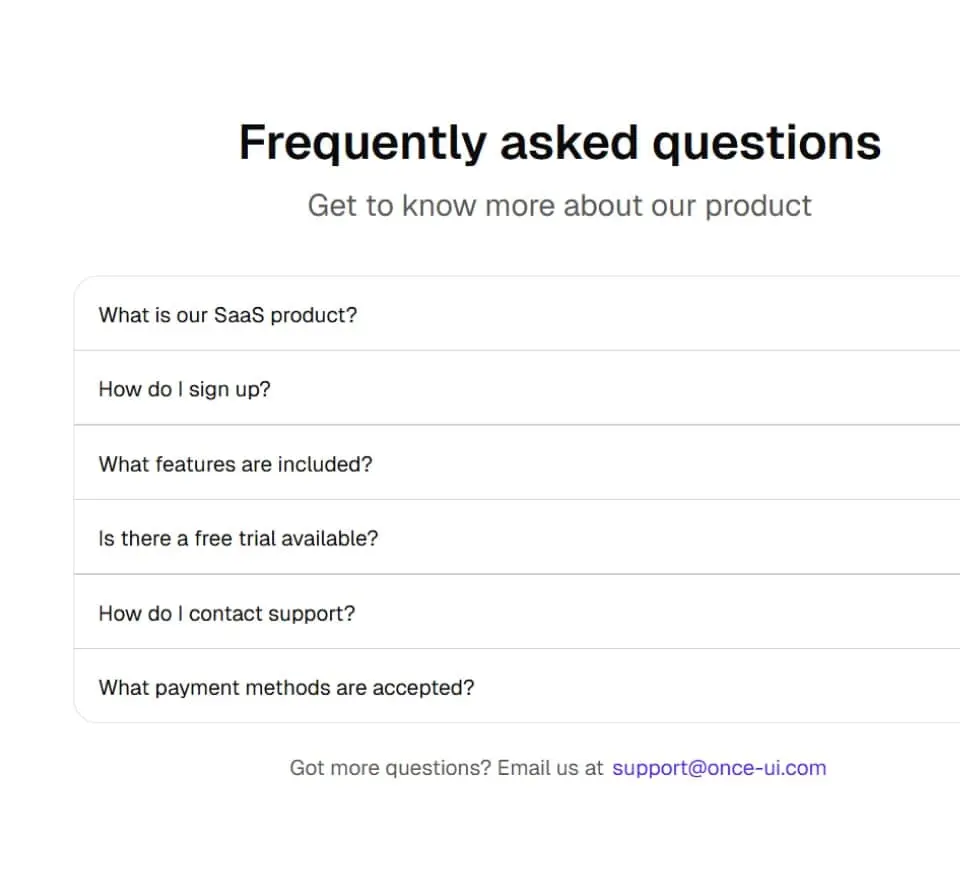
Task: Click the "Frequently asked questions" heading
Action: pos(559,143)
